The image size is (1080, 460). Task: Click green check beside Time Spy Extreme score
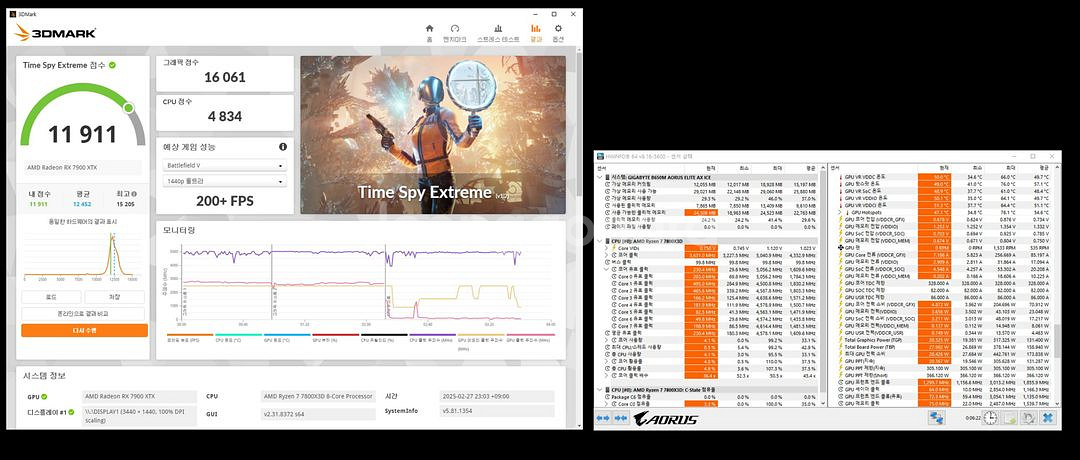click(x=112, y=65)
